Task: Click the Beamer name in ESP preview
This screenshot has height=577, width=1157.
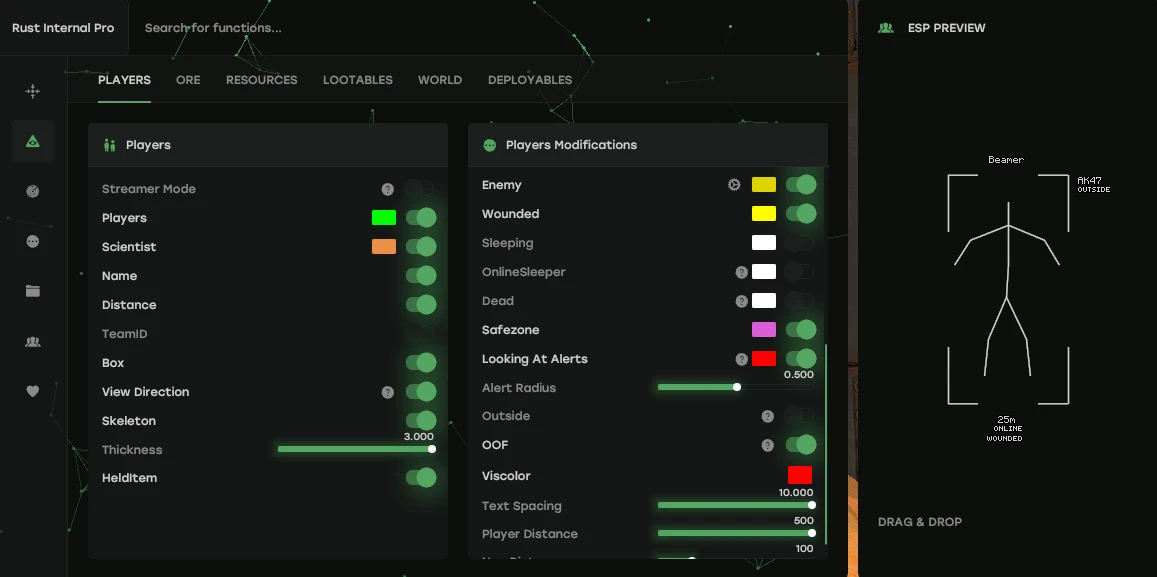Action: [x=1006, y=159]
